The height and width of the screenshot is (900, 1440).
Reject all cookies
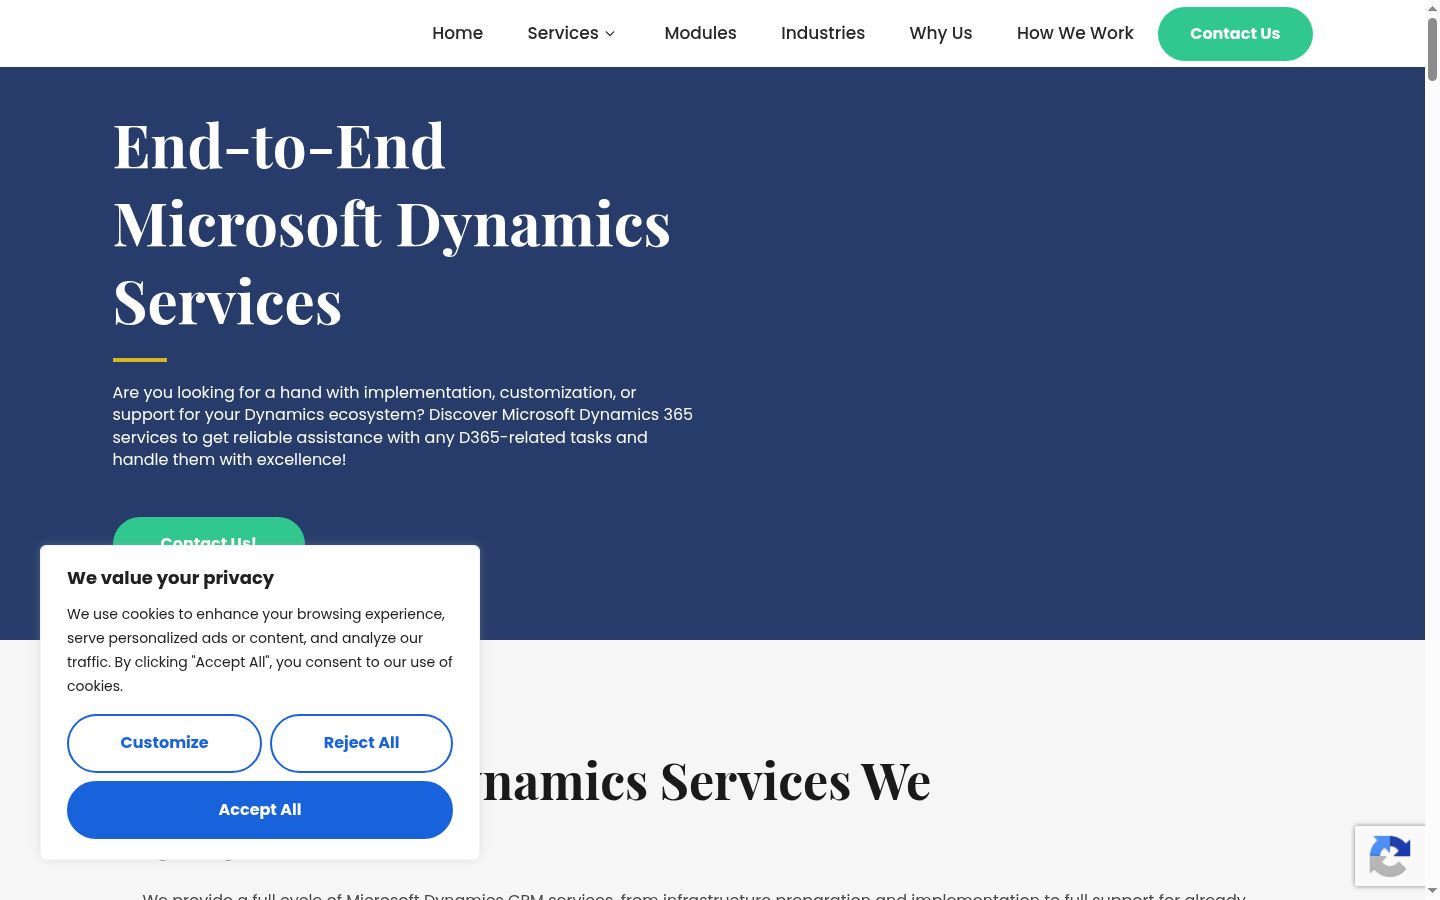tap(361, 743)
